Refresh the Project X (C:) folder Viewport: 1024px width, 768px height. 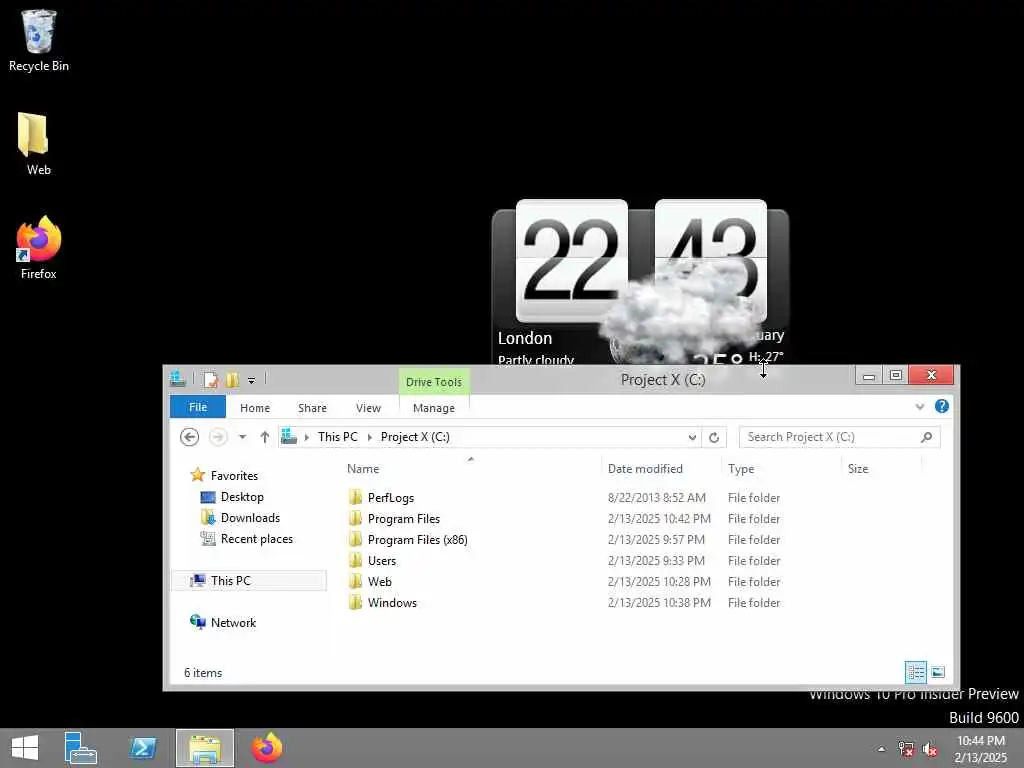coord(714,438)
